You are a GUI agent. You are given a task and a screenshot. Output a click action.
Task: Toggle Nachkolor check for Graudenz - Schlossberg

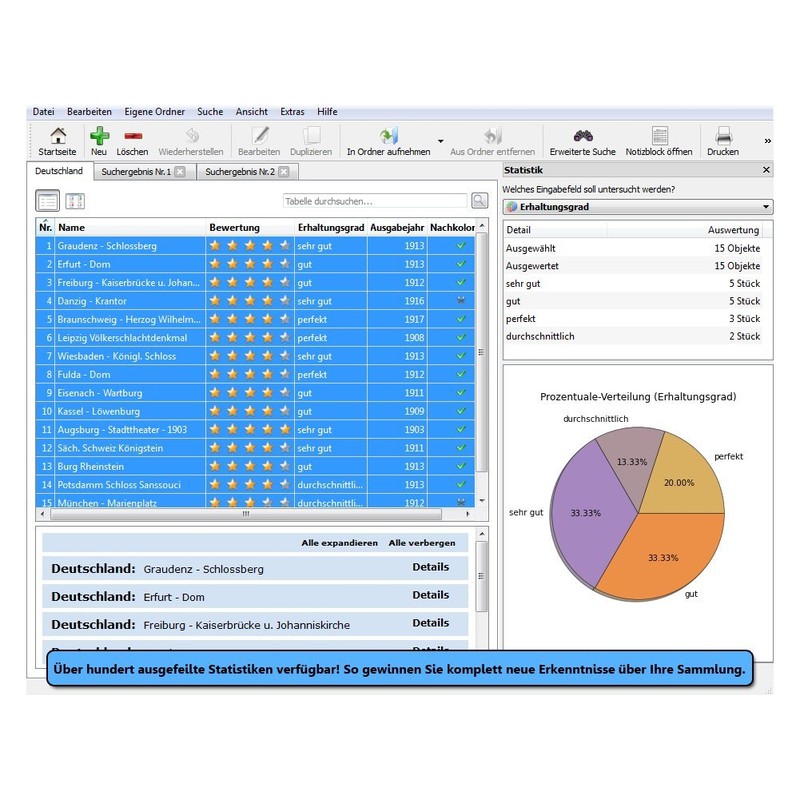pyautogui.click(x=461, y=246)
